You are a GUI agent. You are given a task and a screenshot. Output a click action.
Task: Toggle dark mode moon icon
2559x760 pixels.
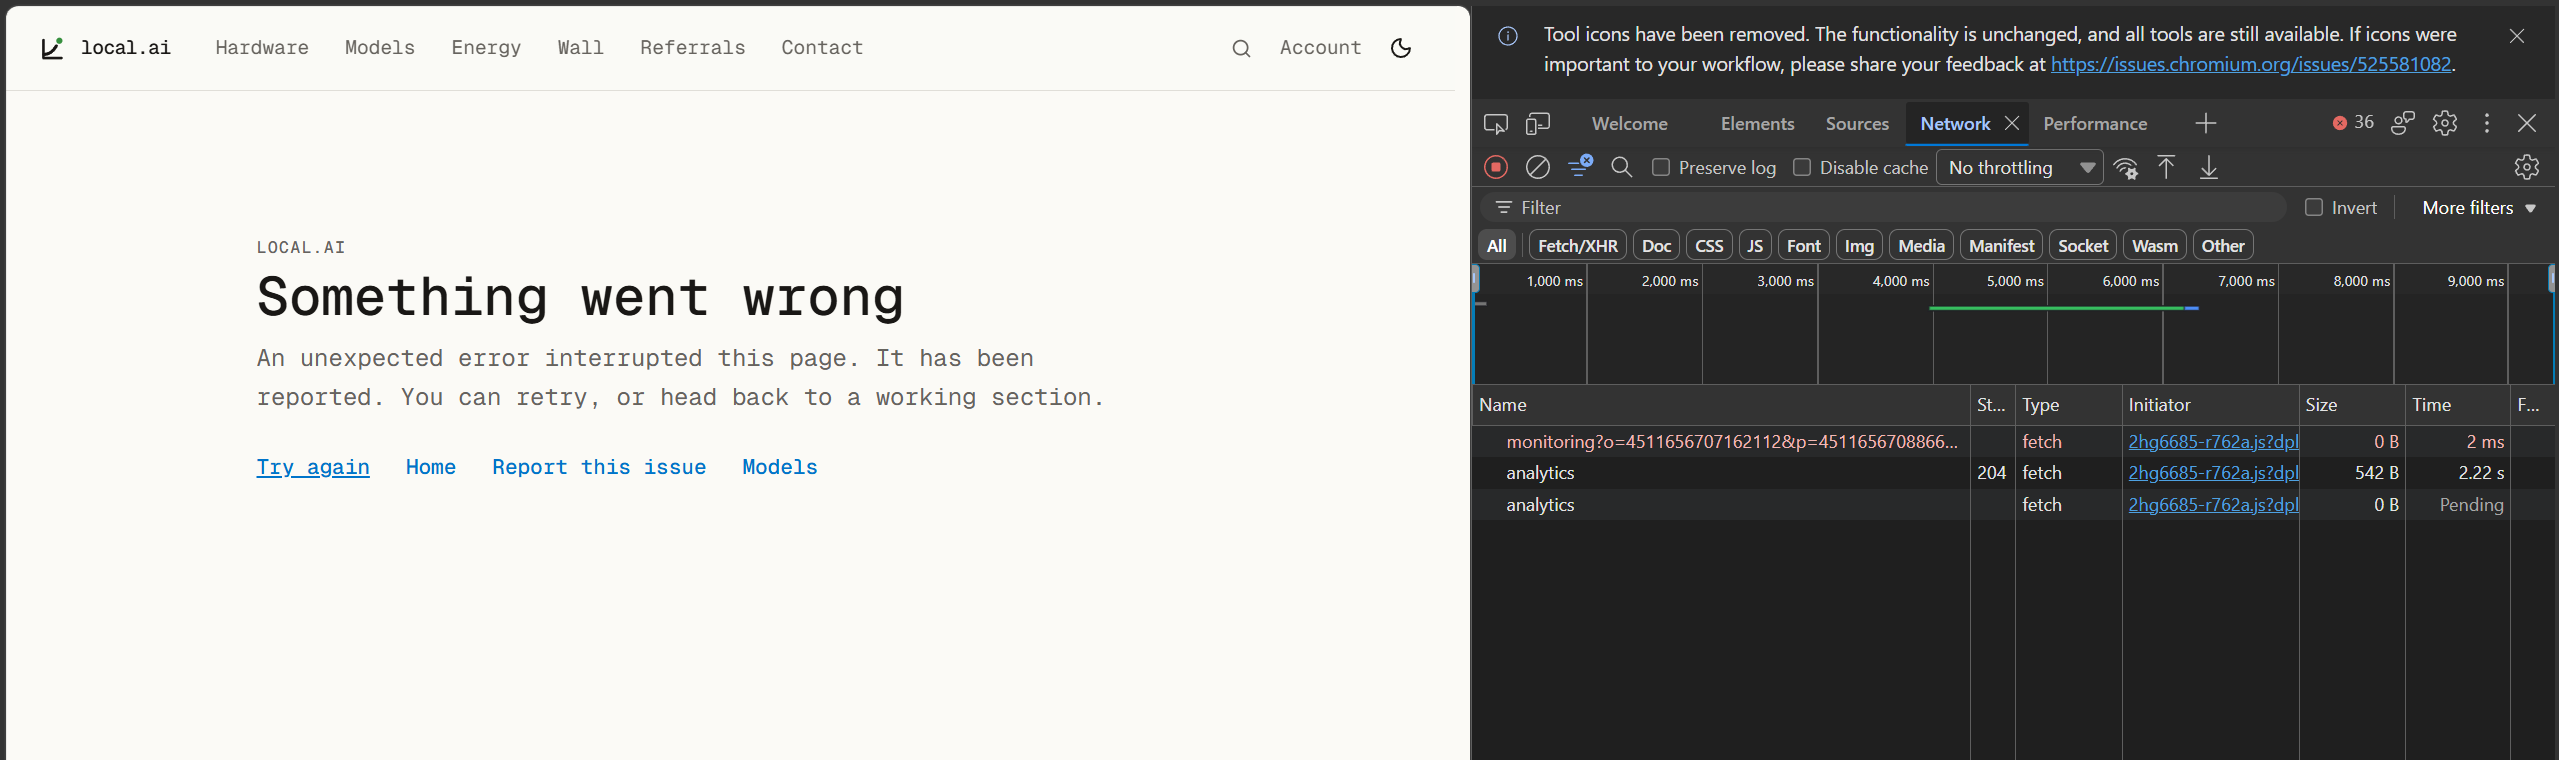pyautogui.click(x=1401, y=48)
